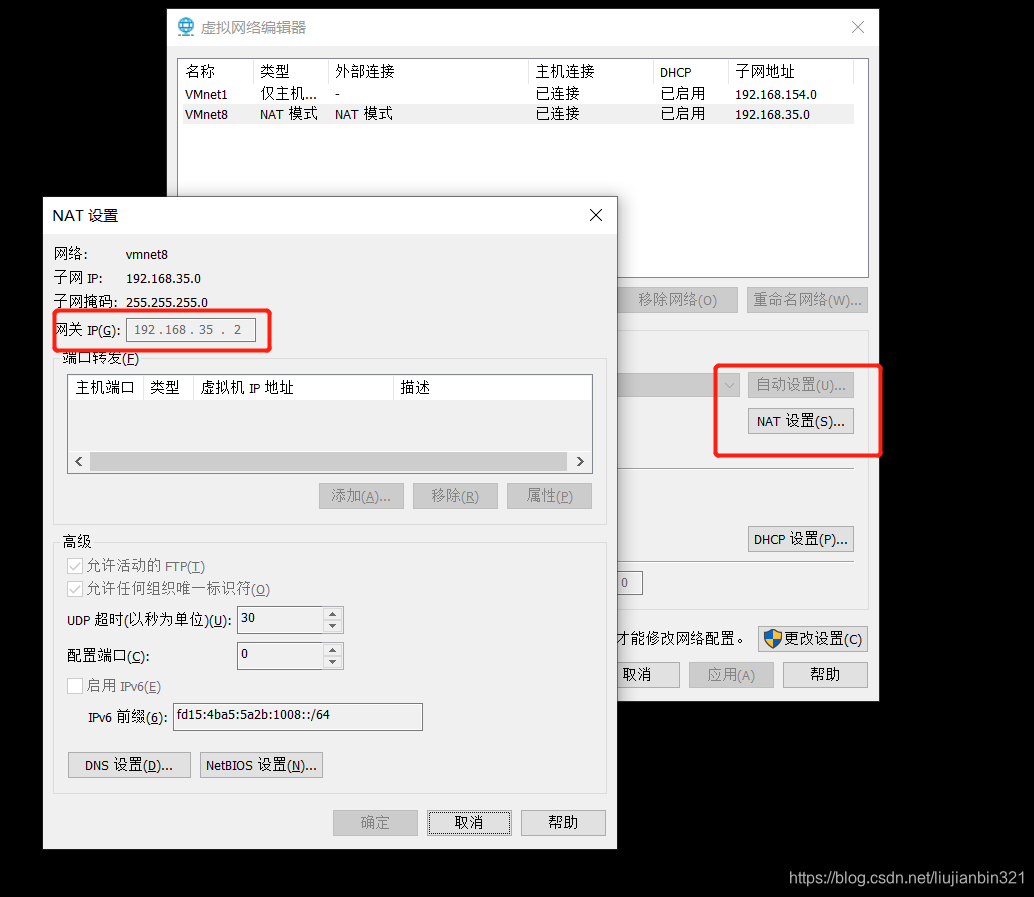The width and height of the screenshot is (1034, 897).
Task: Select the VMnet1 network row
Action: [x=206, y=93]
